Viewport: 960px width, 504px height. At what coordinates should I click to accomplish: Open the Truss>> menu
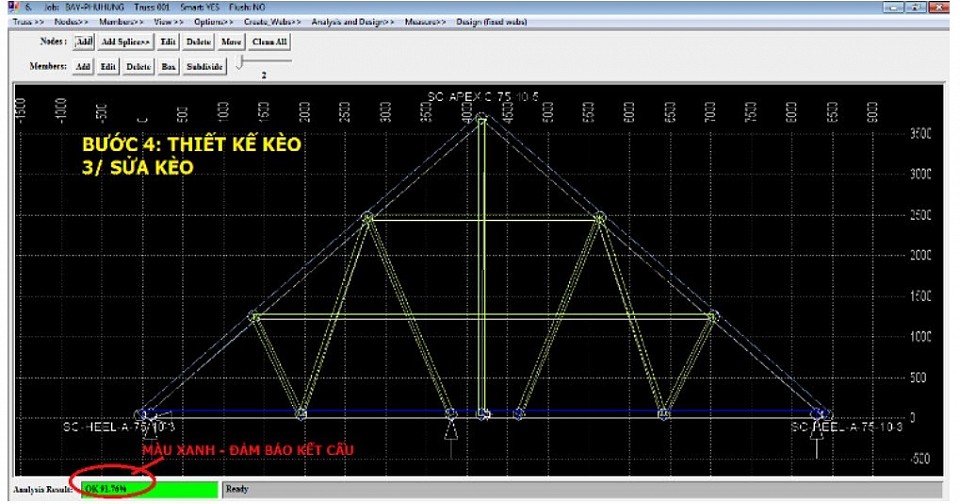point(27,20)
